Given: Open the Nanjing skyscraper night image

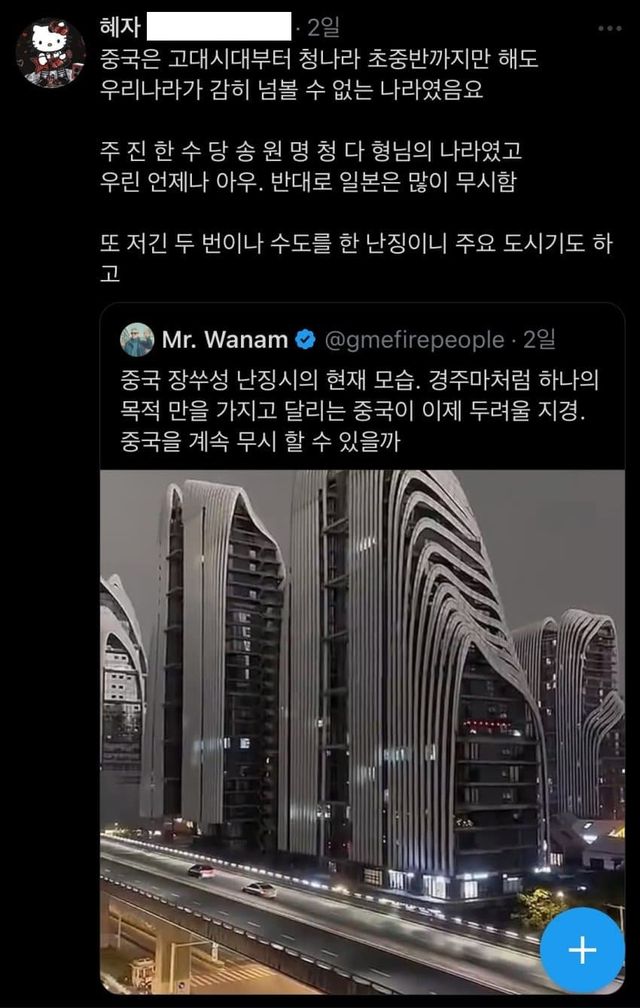Looking at the screenshot, I should [362, 732].
